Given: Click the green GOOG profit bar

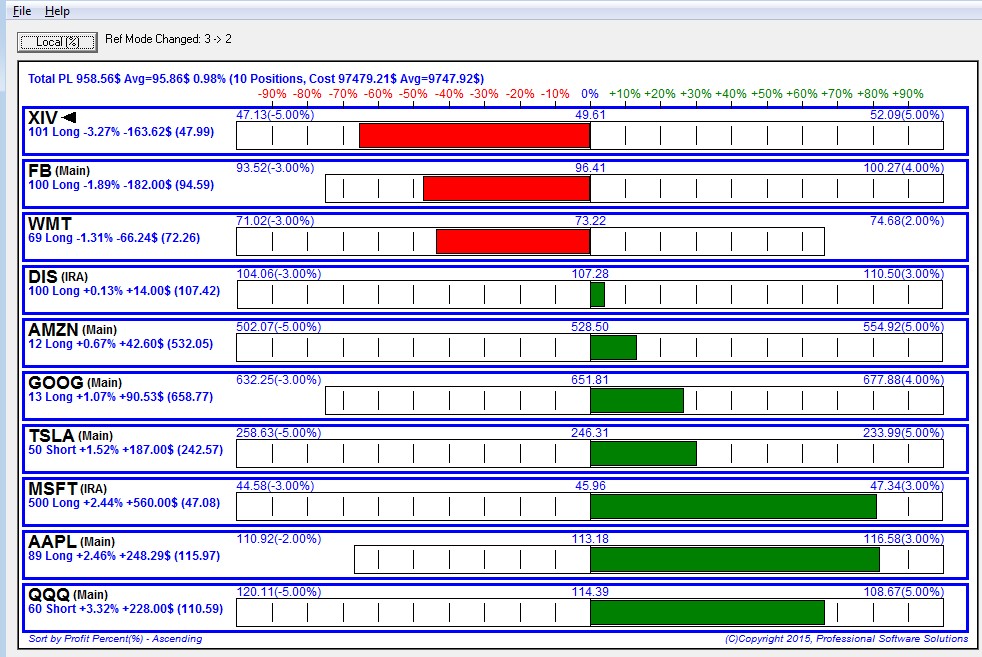Looking at the screenshot, I should click(x=637, y=400).
